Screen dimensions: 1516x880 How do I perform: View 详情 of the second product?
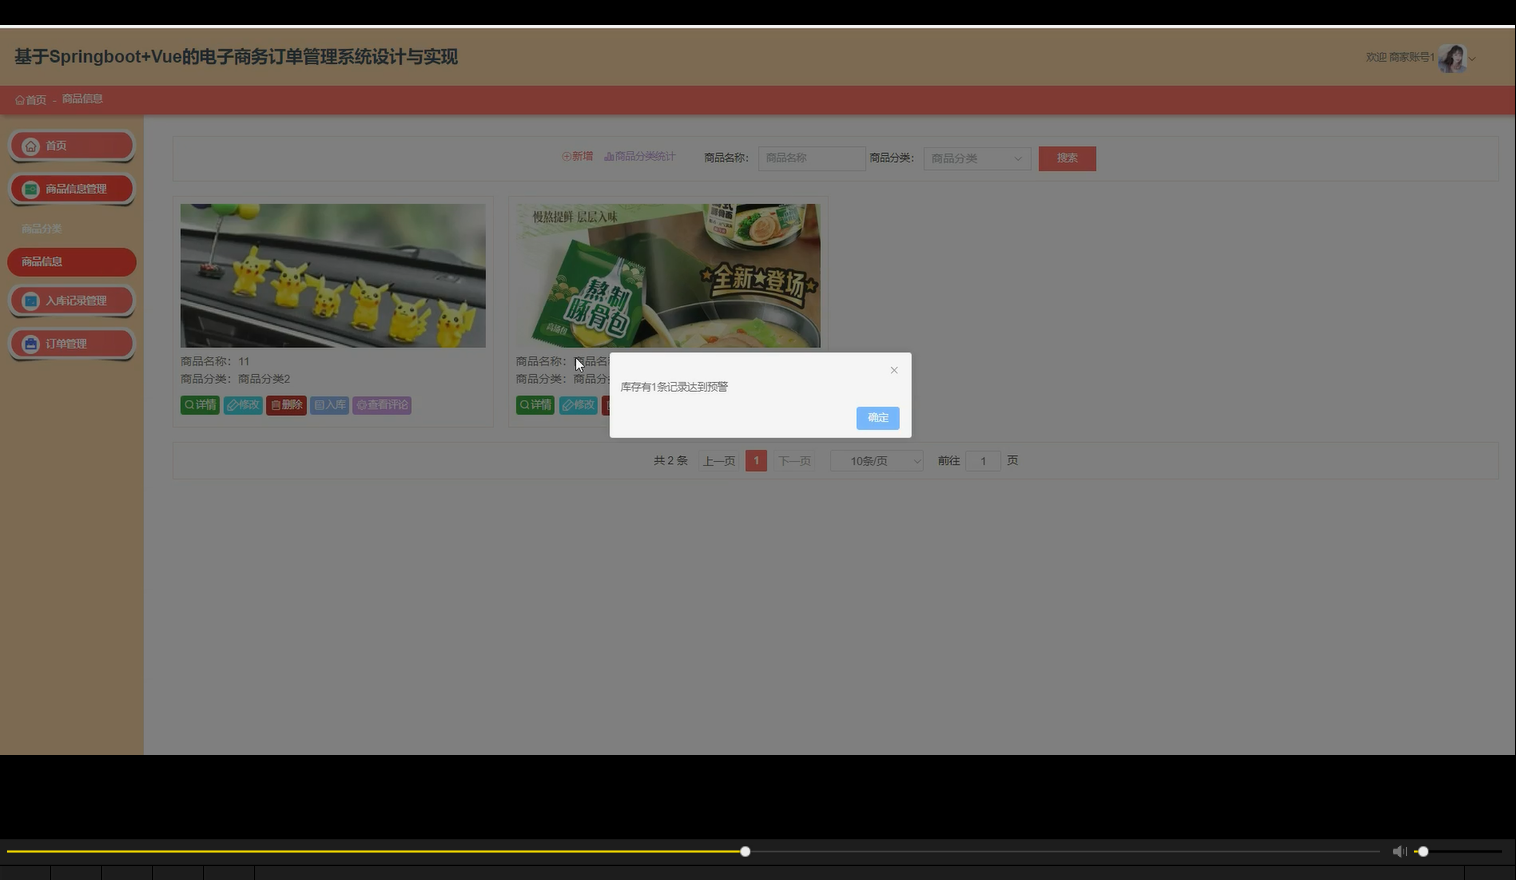point(535,405)
